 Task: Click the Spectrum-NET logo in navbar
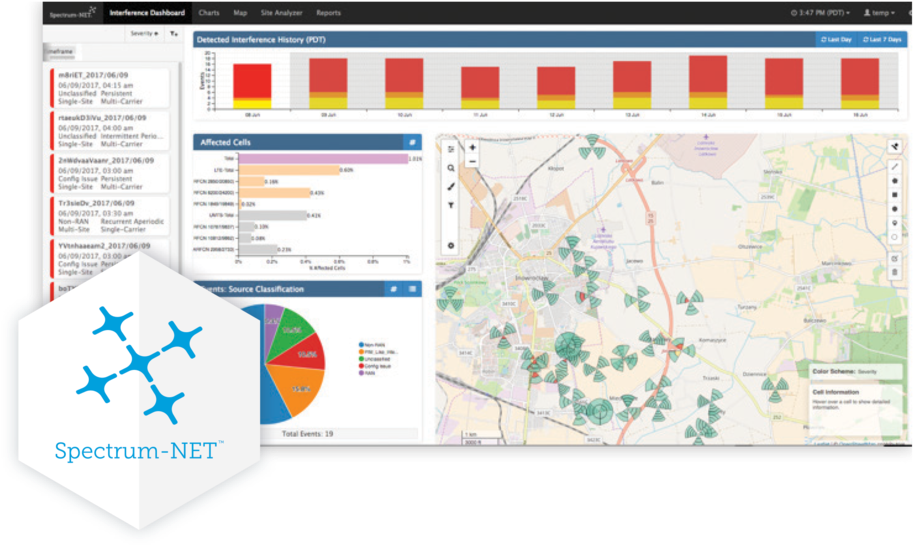click(x=72, y=13)
